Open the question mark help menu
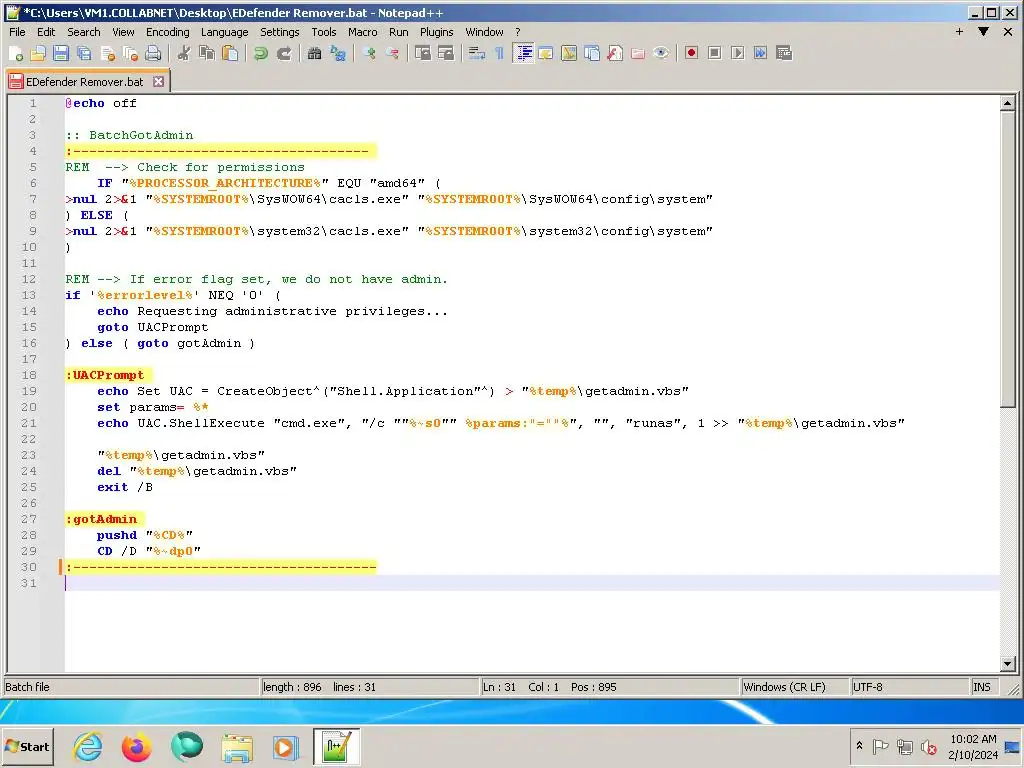 (518, 32)
